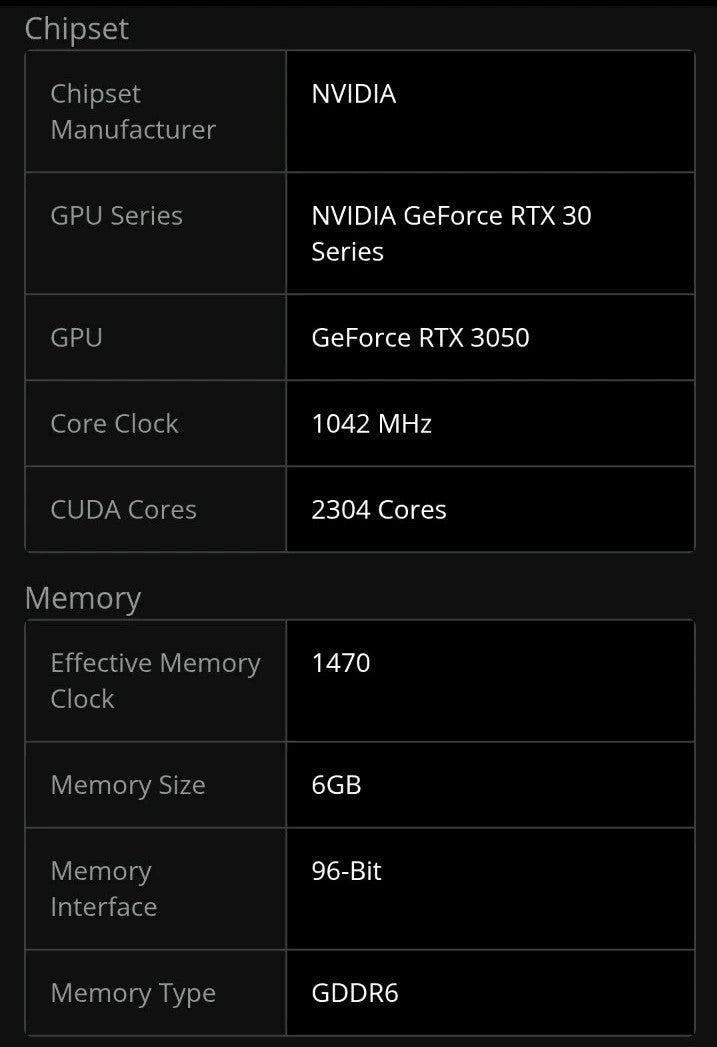Select the Memory Type label
This screenshot has height=1047, width=717.
[x=133, y=994]
